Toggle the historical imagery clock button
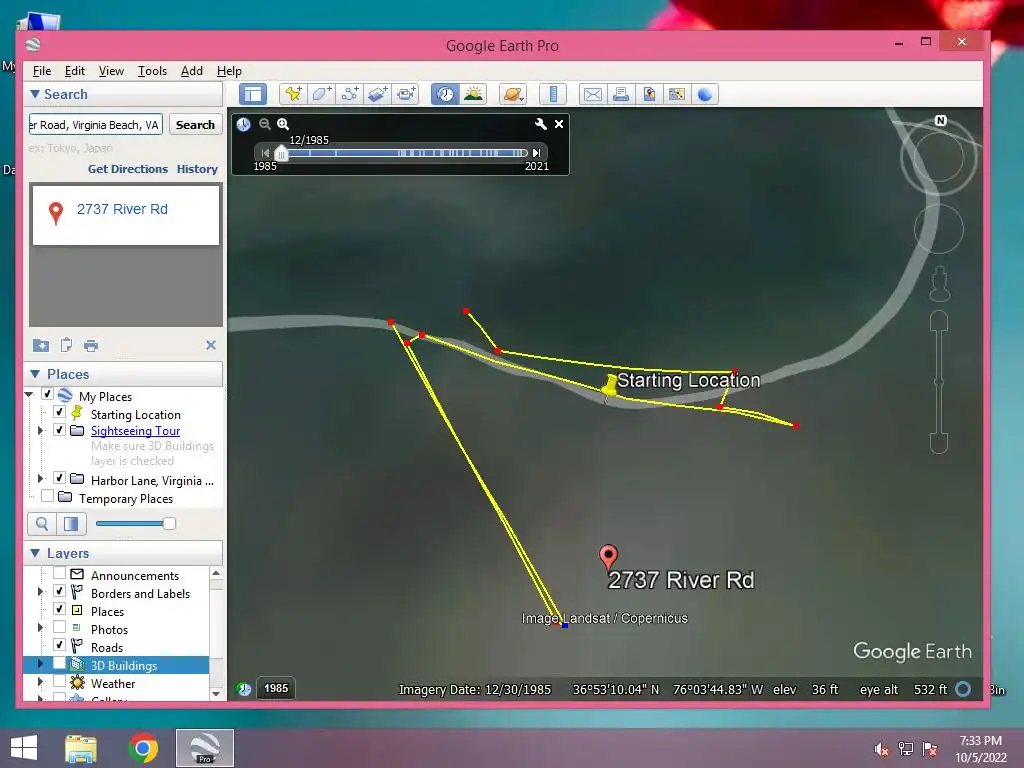Viewport: 1024px width, 768px height. (445, 94)
